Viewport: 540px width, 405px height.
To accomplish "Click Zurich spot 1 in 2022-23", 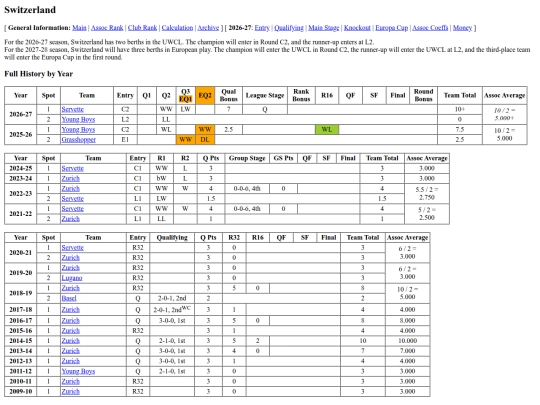I will (x=71, y=189).
